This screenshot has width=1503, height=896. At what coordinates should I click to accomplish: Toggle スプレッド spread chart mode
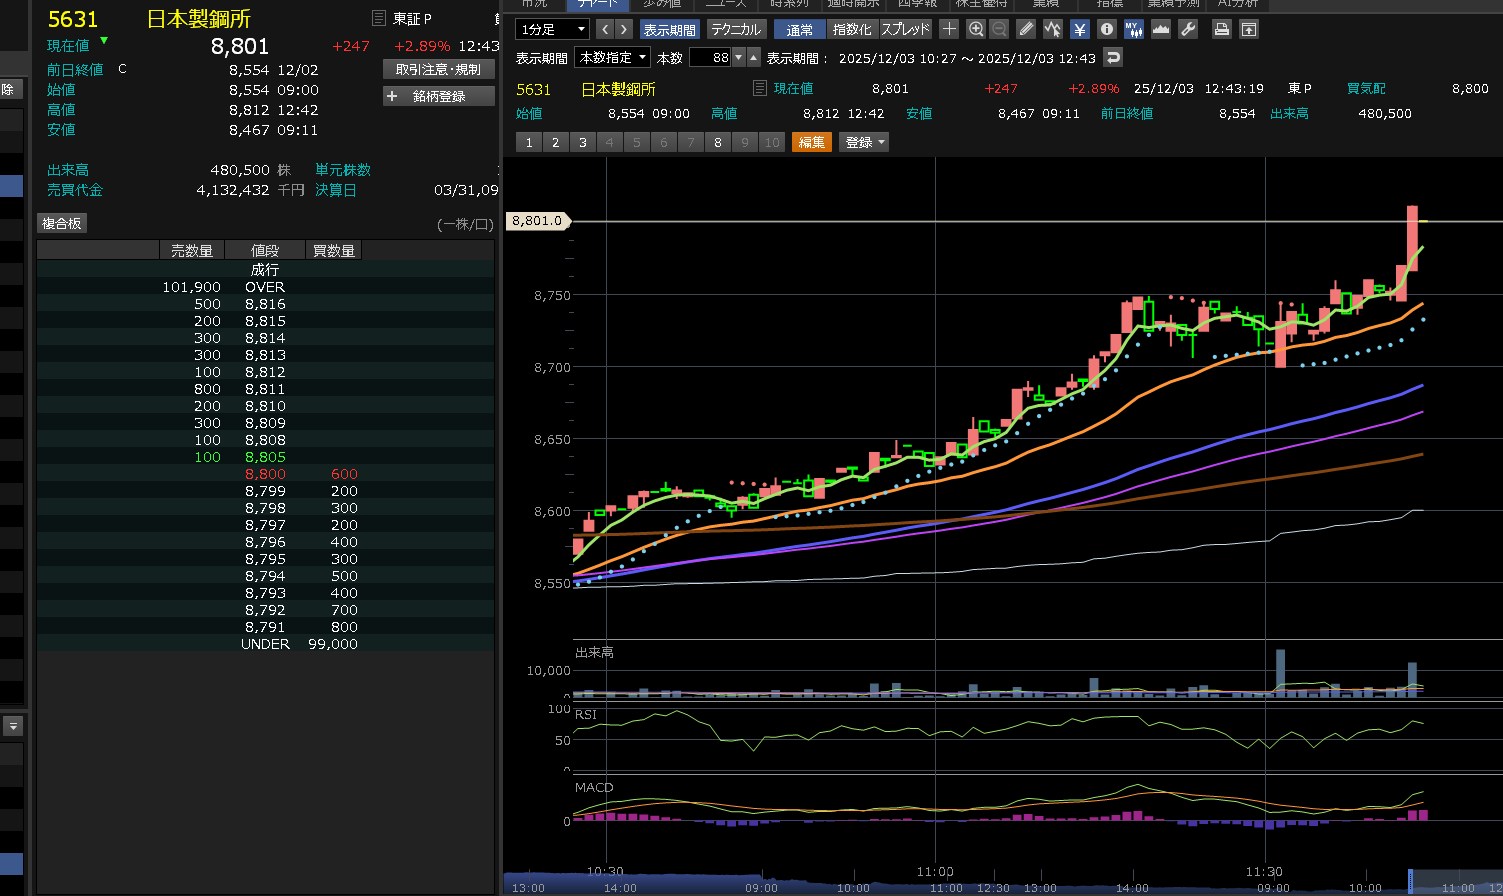[x=905, y=30]
